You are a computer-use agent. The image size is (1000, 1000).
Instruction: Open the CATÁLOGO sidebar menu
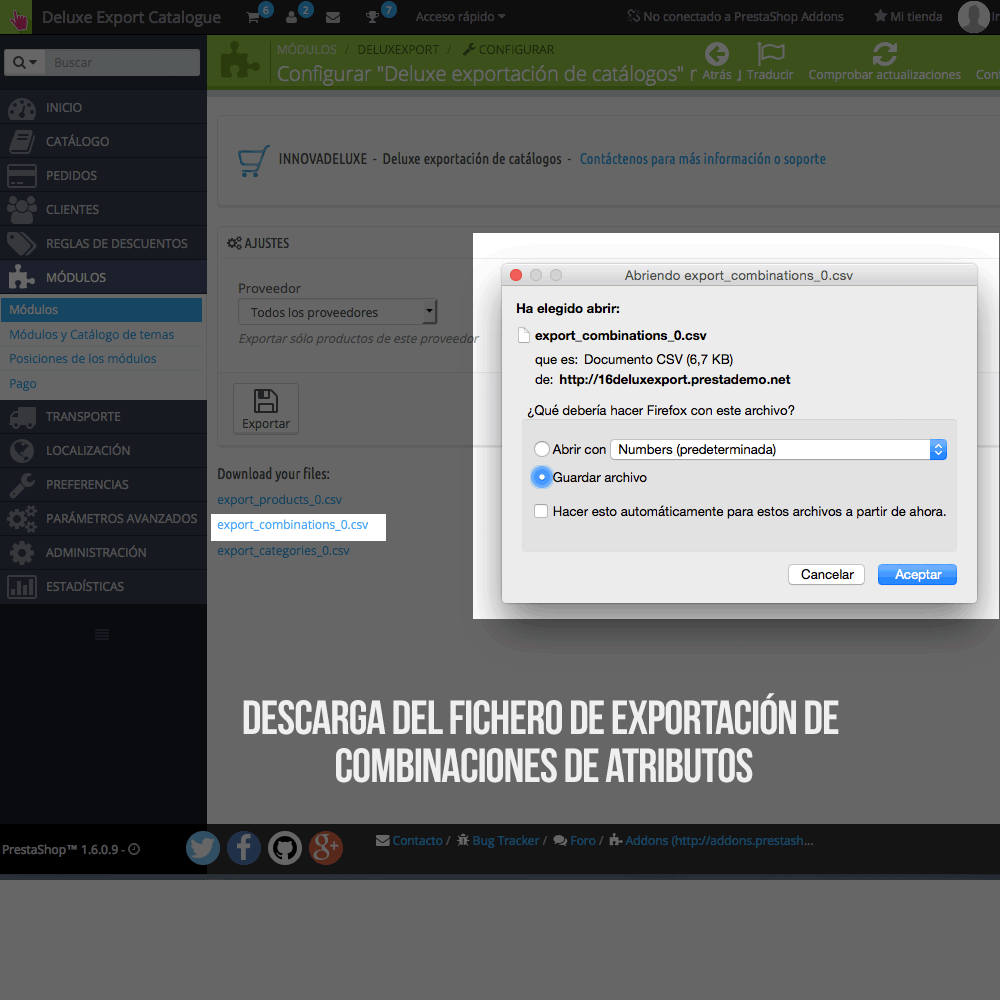(x=103, y=141)
